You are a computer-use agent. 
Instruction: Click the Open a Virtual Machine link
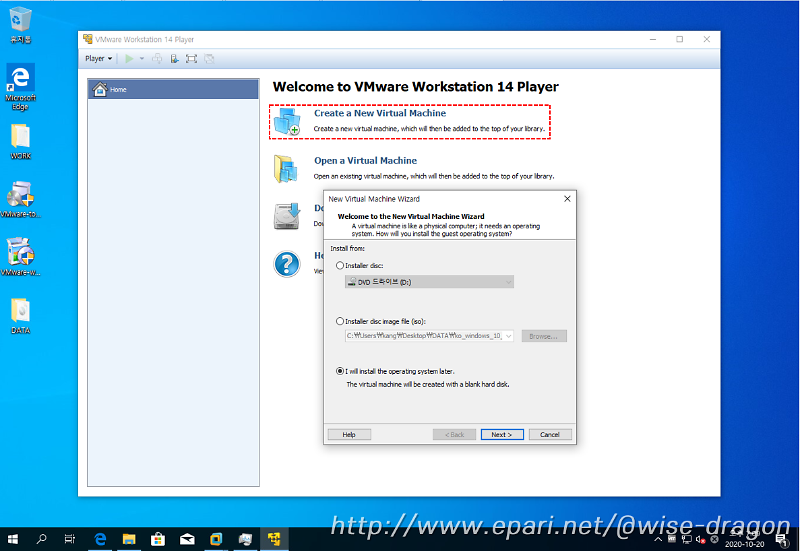(x=365, y=161)
